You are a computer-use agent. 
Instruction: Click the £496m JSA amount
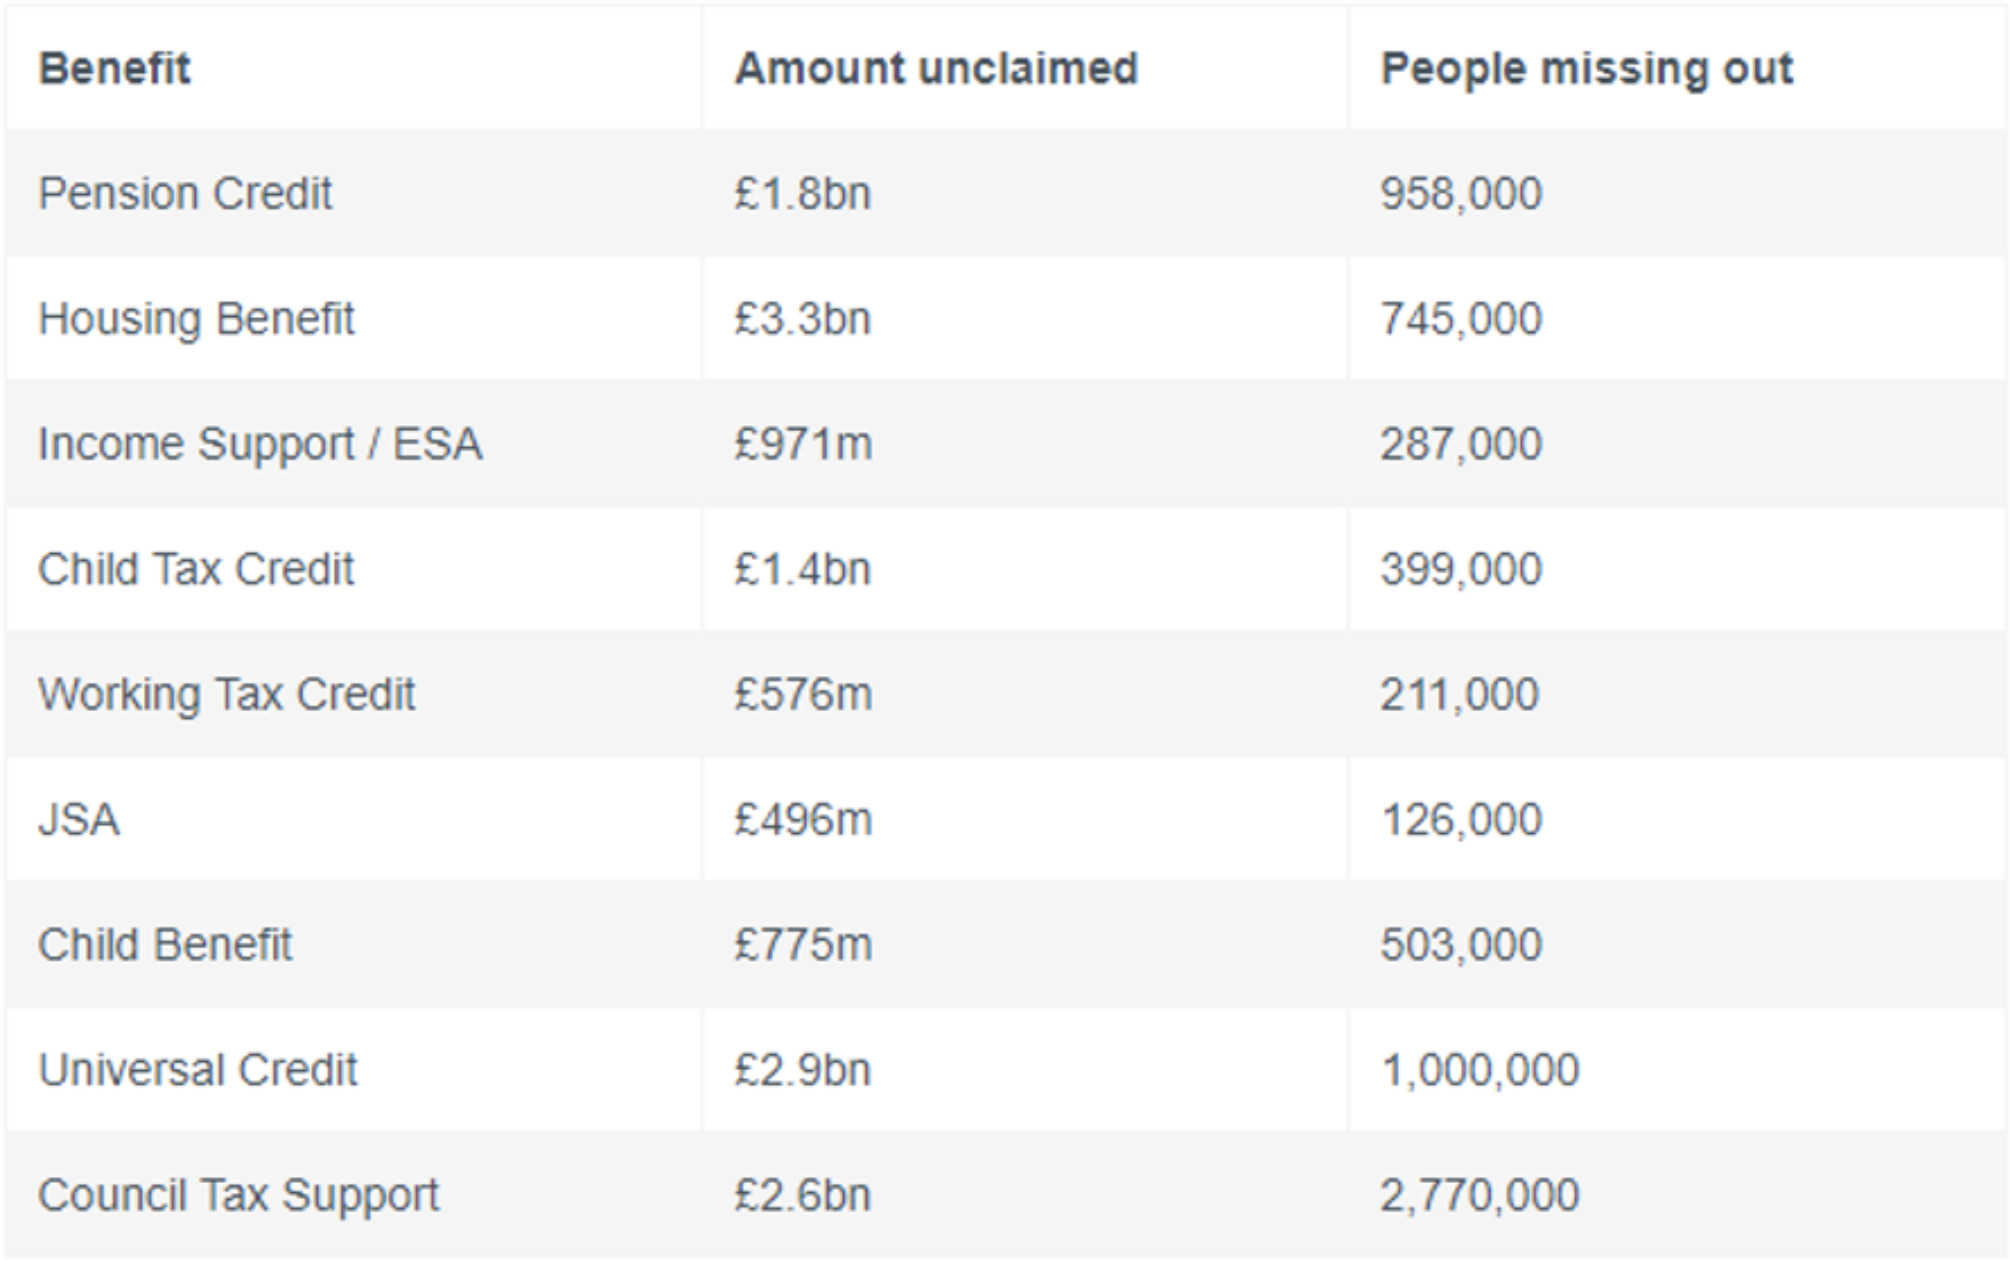(803, 820)
